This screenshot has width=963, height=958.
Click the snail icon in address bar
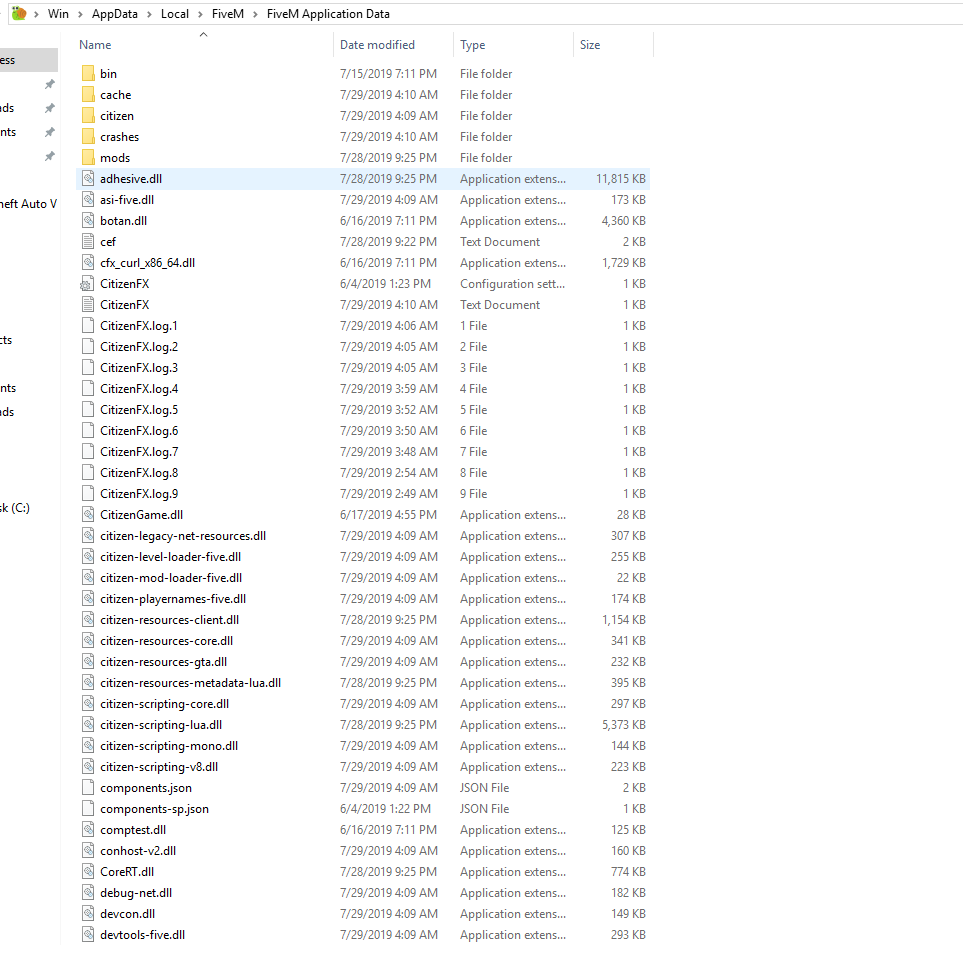click(x=19, y=13)
